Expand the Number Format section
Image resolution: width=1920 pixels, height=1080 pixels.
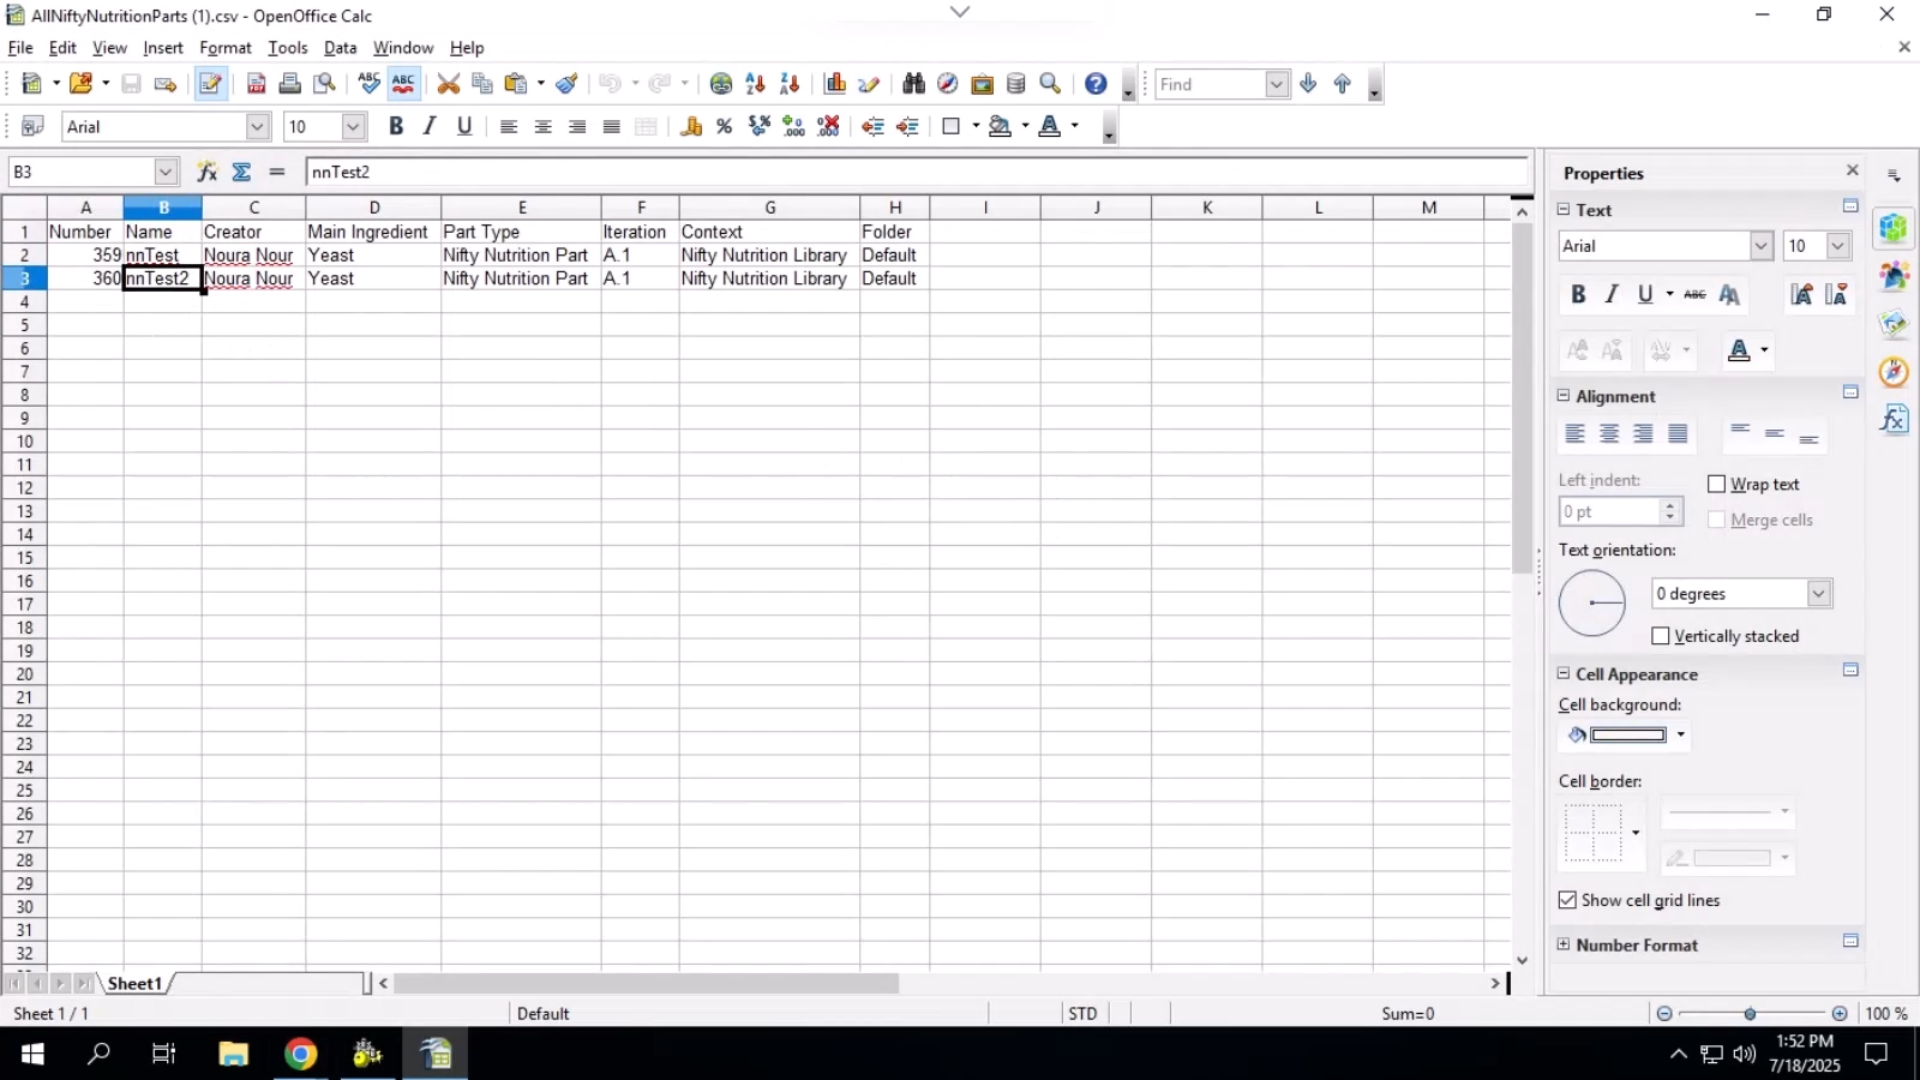click(1564, 944)
